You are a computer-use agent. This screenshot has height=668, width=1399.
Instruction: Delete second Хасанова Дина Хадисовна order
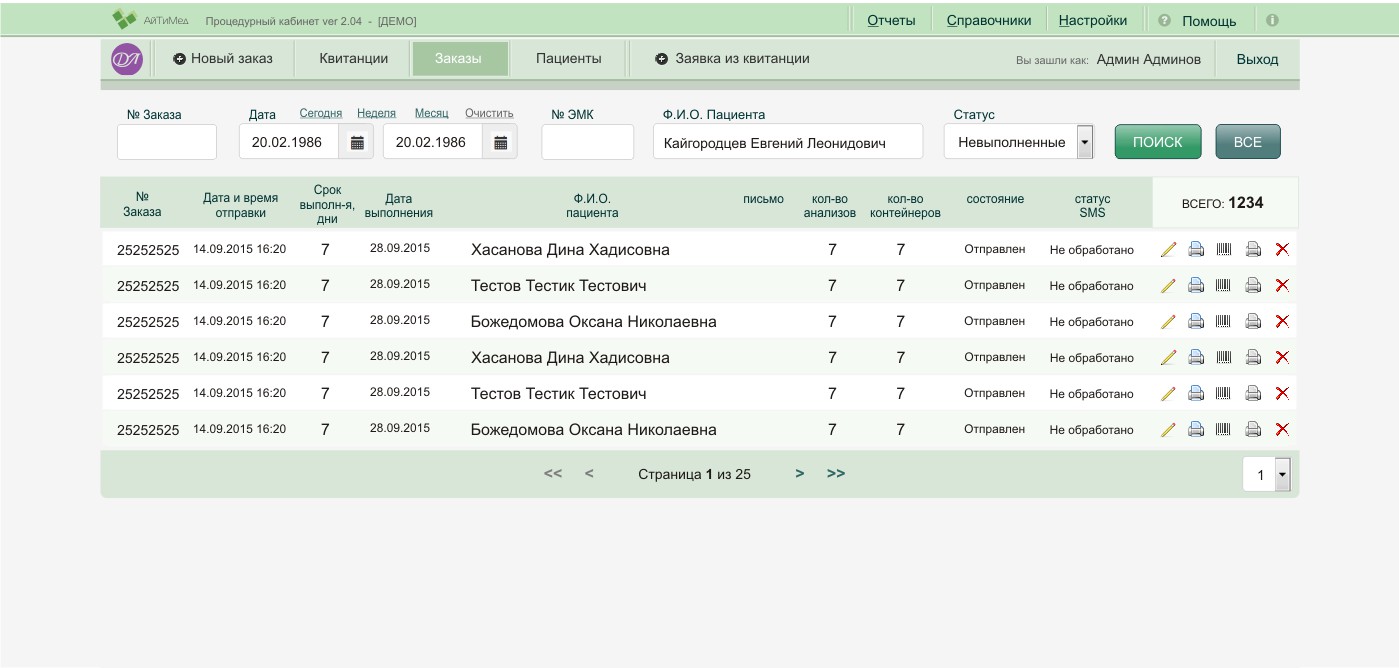(1282, 358)
